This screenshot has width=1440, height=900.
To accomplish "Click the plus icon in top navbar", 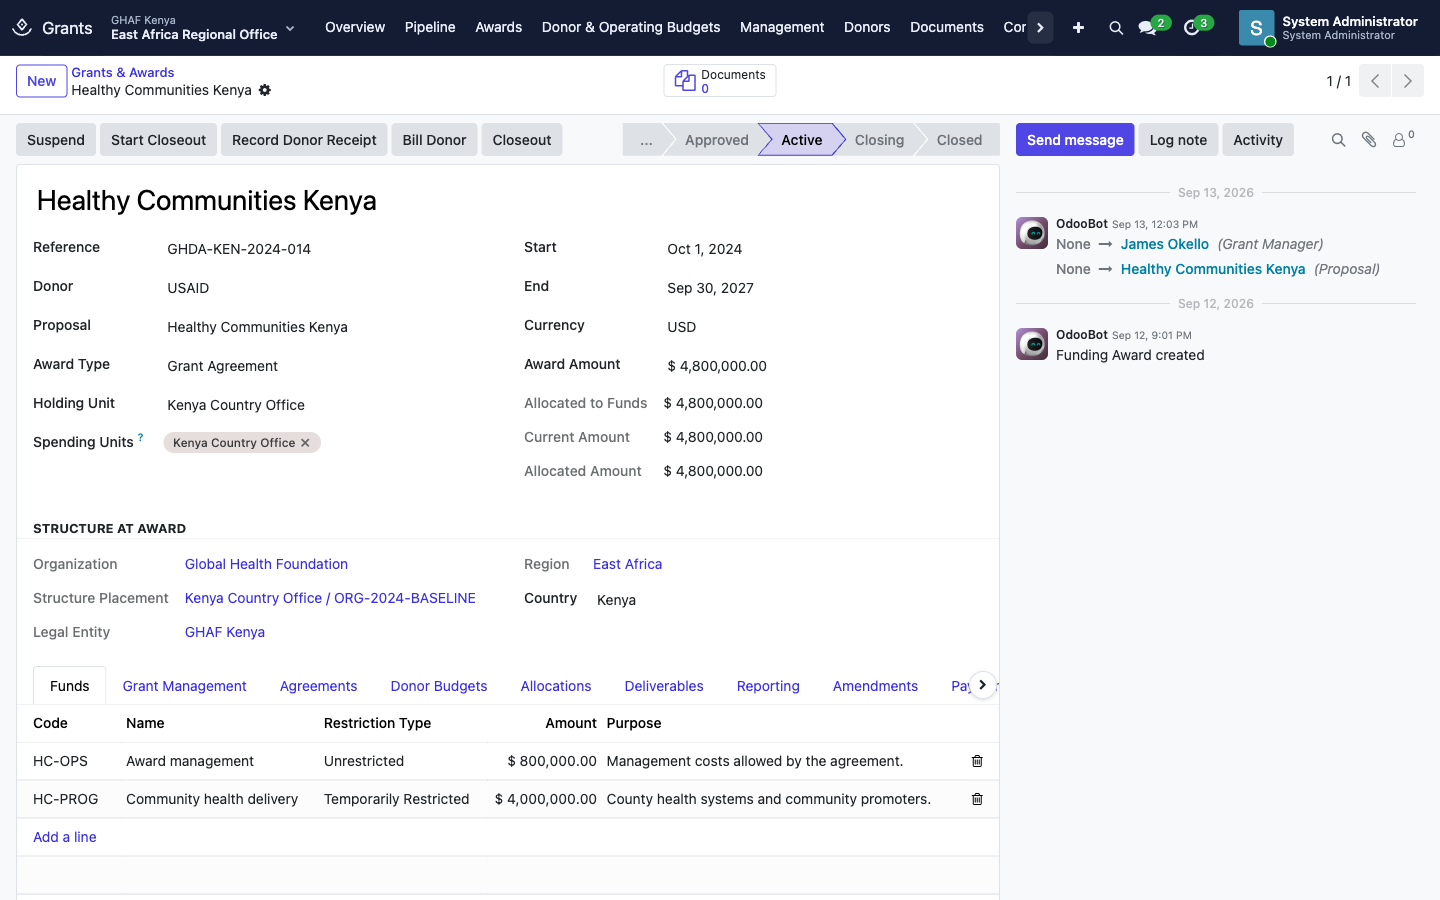I will coord(1078,28).
